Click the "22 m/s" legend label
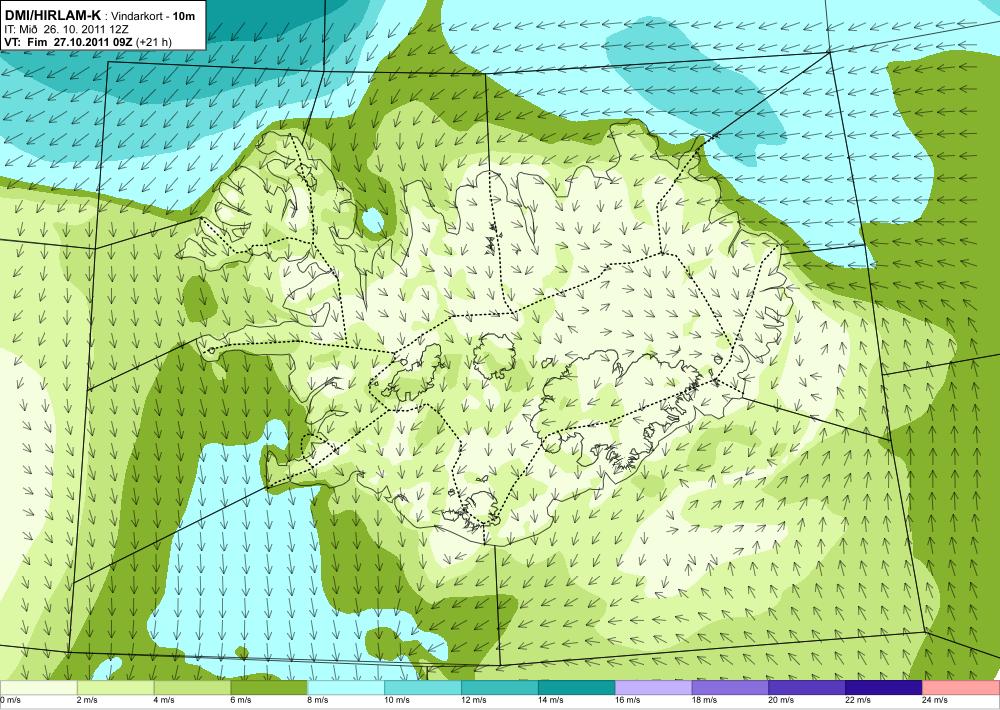This screenshot has height=710, width=1000. click(858, 700)
